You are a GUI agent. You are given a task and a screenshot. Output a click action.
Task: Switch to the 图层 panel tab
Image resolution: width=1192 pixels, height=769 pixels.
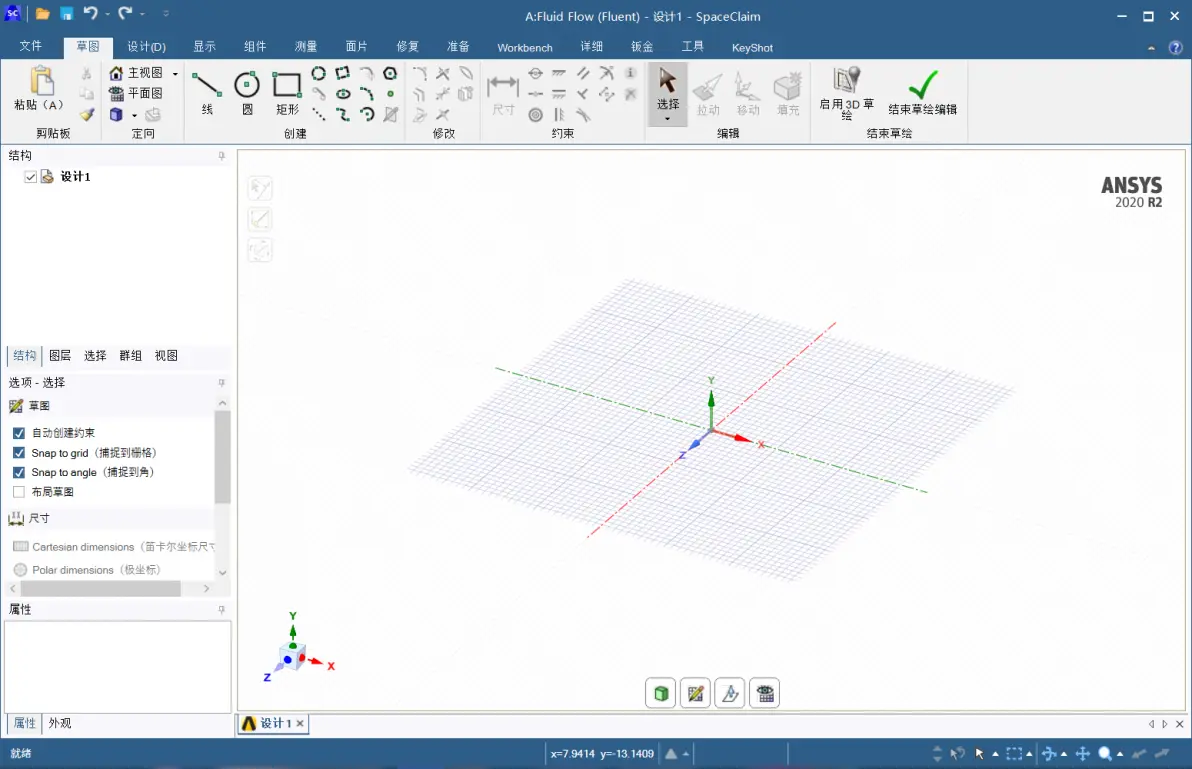(x=59, y=356)
